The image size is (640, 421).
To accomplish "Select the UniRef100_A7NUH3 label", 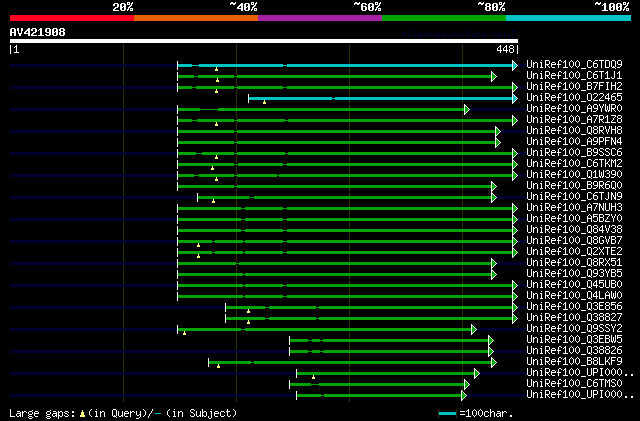I will click(x=574, y=208).
